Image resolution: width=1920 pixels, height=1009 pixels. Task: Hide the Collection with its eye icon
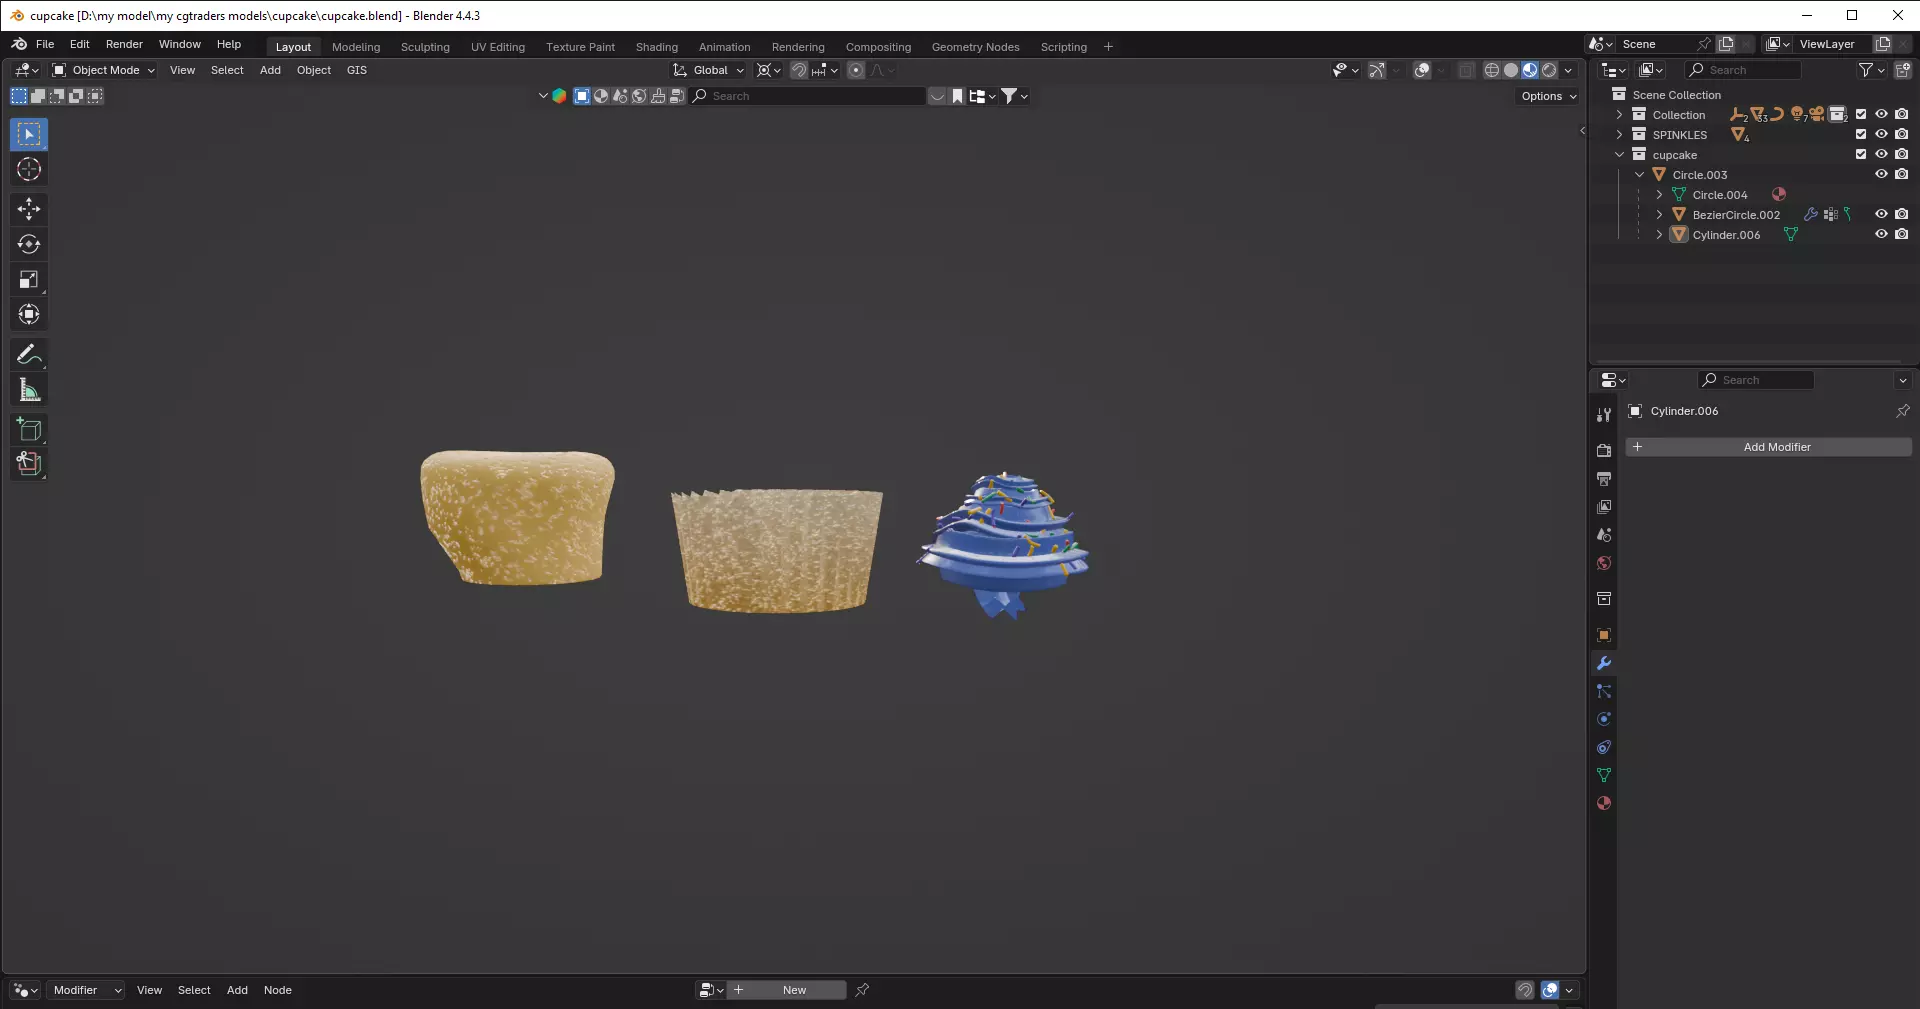[x=1881, y=114]
